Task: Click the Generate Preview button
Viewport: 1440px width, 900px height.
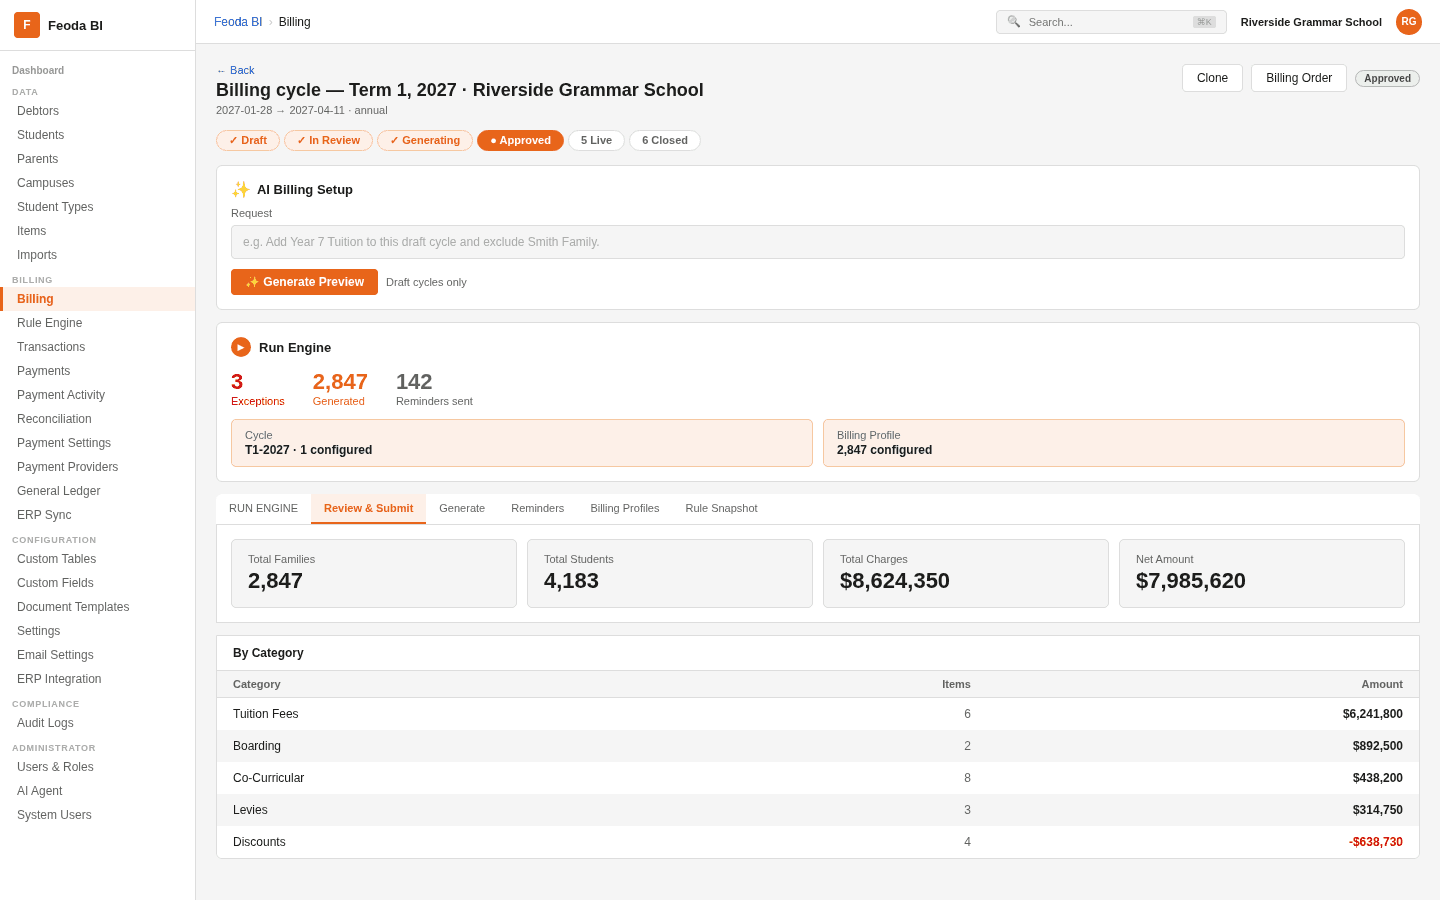Action: pos(304,282)
